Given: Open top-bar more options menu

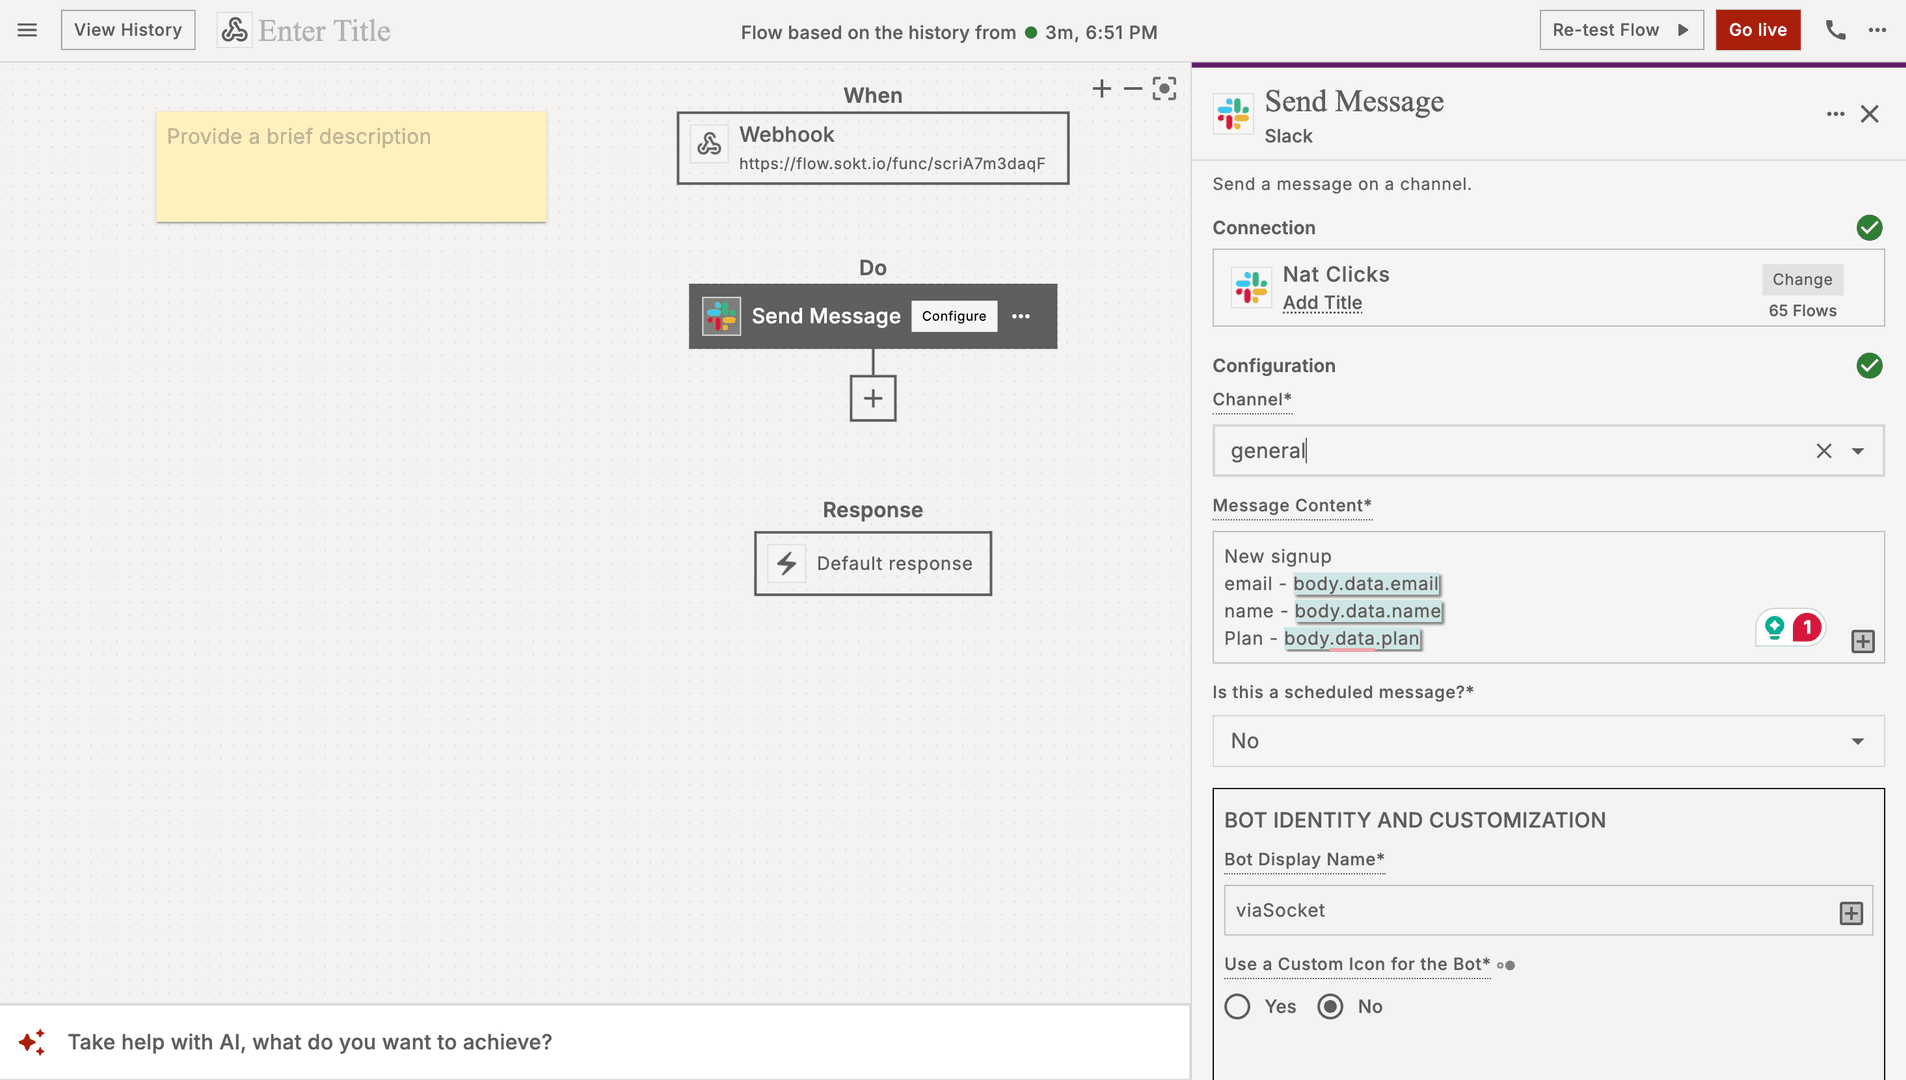Looking at the screenshot, I should click(x=1877, y=30).
